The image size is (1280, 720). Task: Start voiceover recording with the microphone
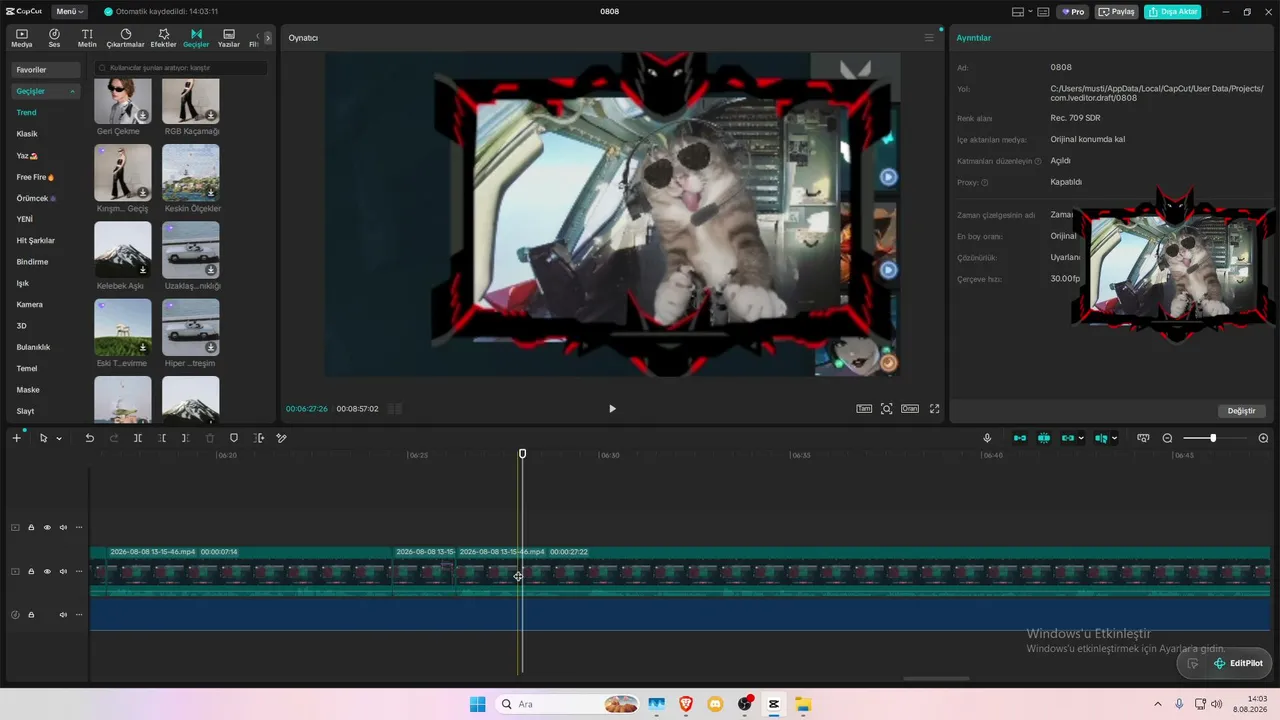(x=987, y=438)
